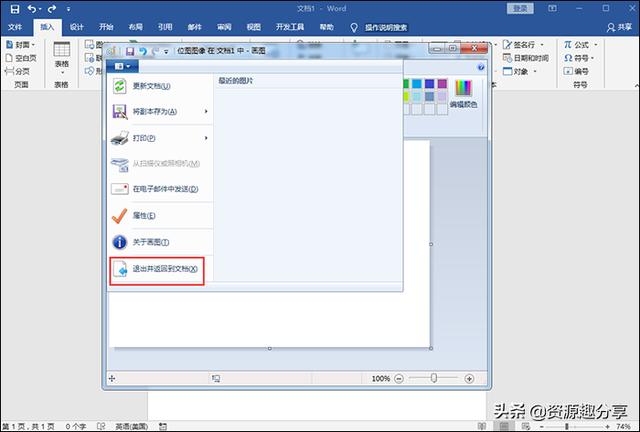The width and height of the screenshot is (640, 432).
Task: Click the Paint help question mark icon
Action: coord(481,67)
